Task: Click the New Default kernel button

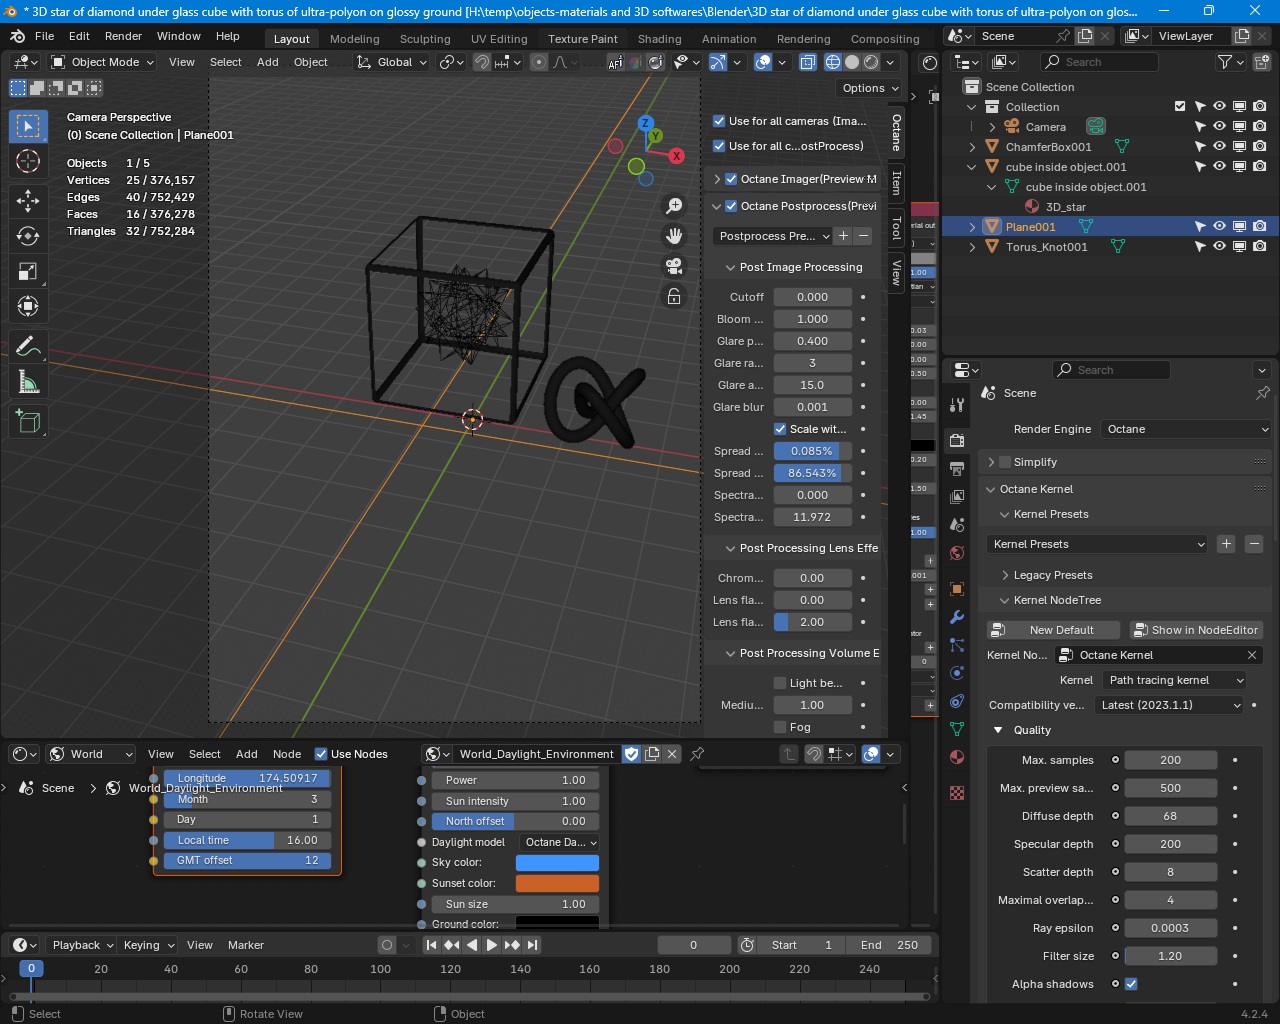Action: click(x=1055, y=630)
